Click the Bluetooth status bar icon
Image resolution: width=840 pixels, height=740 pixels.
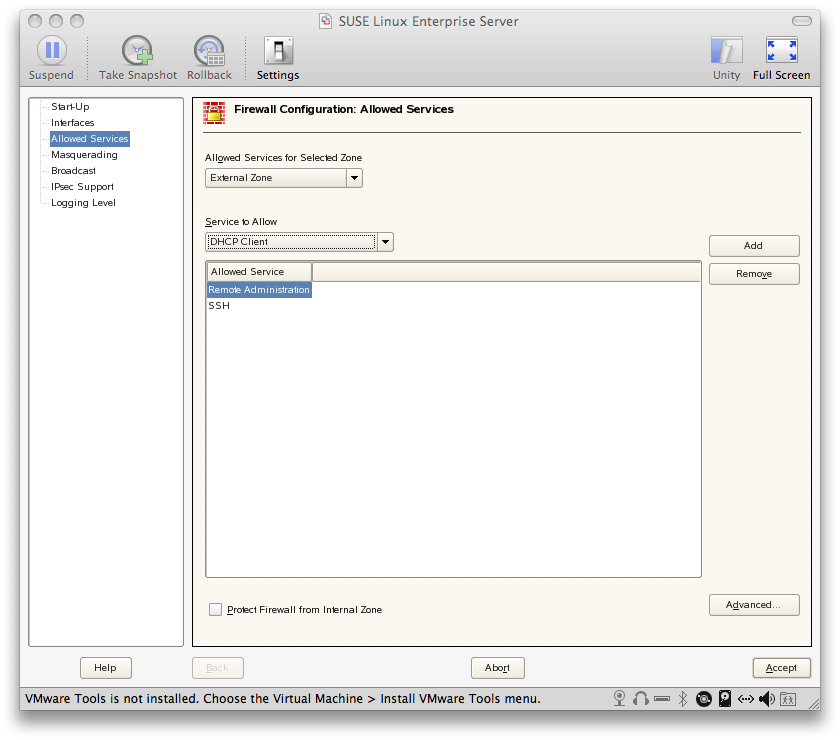[x=683, y=698]
